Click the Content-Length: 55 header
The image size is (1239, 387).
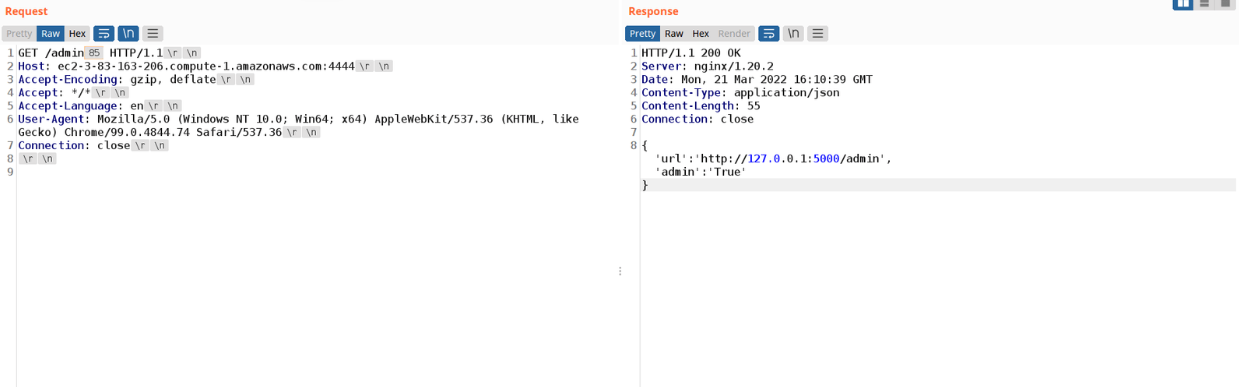pos(701,105)
